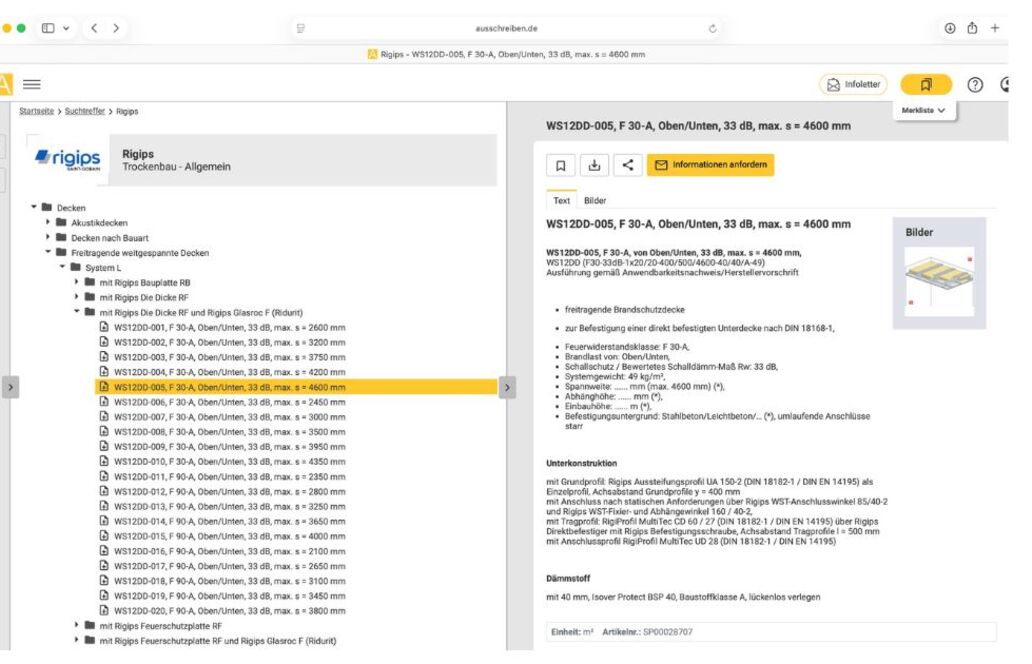
Task: Go back with browser back arrow
Action: [x=94, y=28]
